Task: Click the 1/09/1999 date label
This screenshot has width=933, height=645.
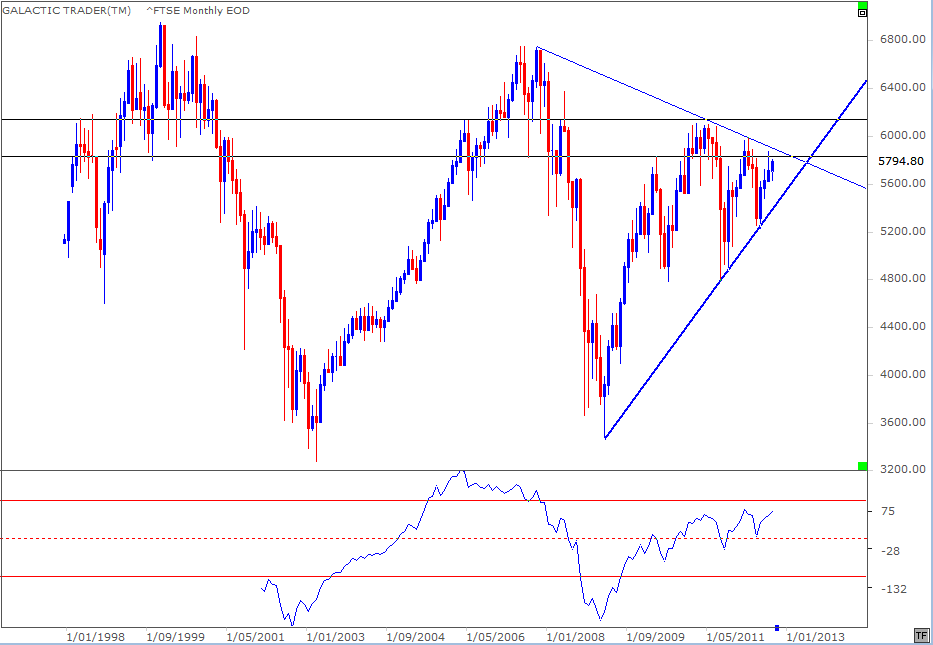Action: [175, 637]
